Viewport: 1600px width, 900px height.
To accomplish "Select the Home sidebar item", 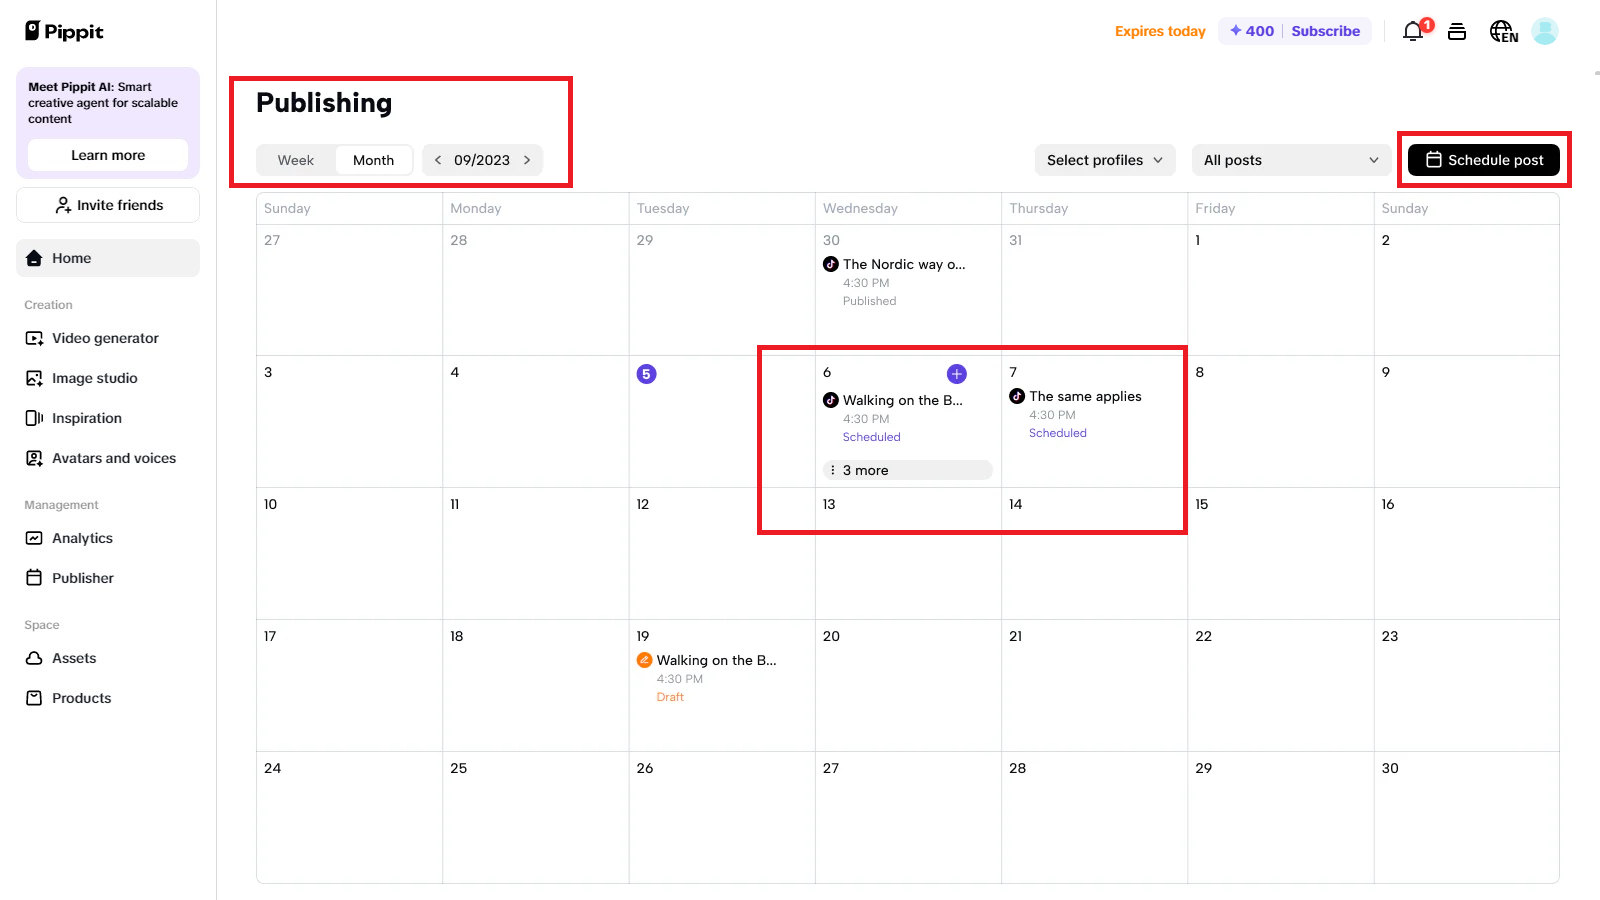I will tap(70, 258).
